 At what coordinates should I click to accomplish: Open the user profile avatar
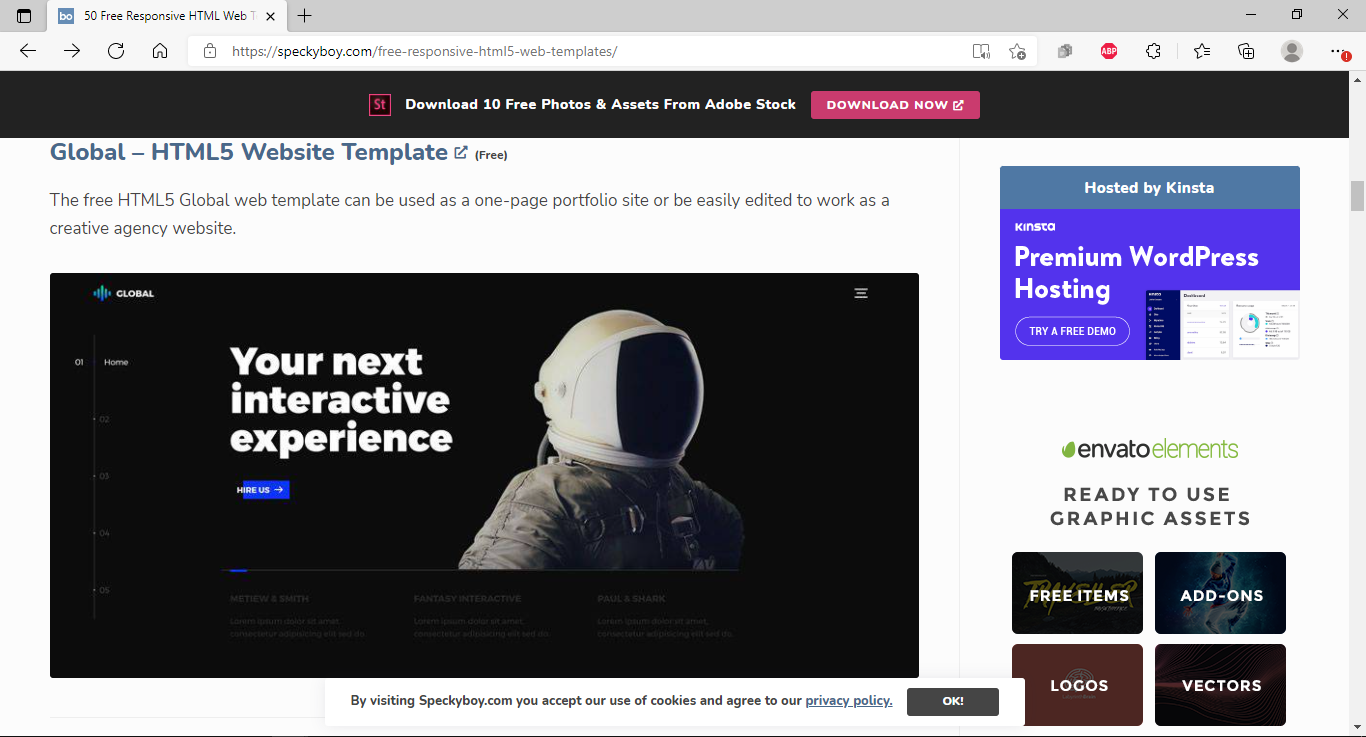[1292, 51]
